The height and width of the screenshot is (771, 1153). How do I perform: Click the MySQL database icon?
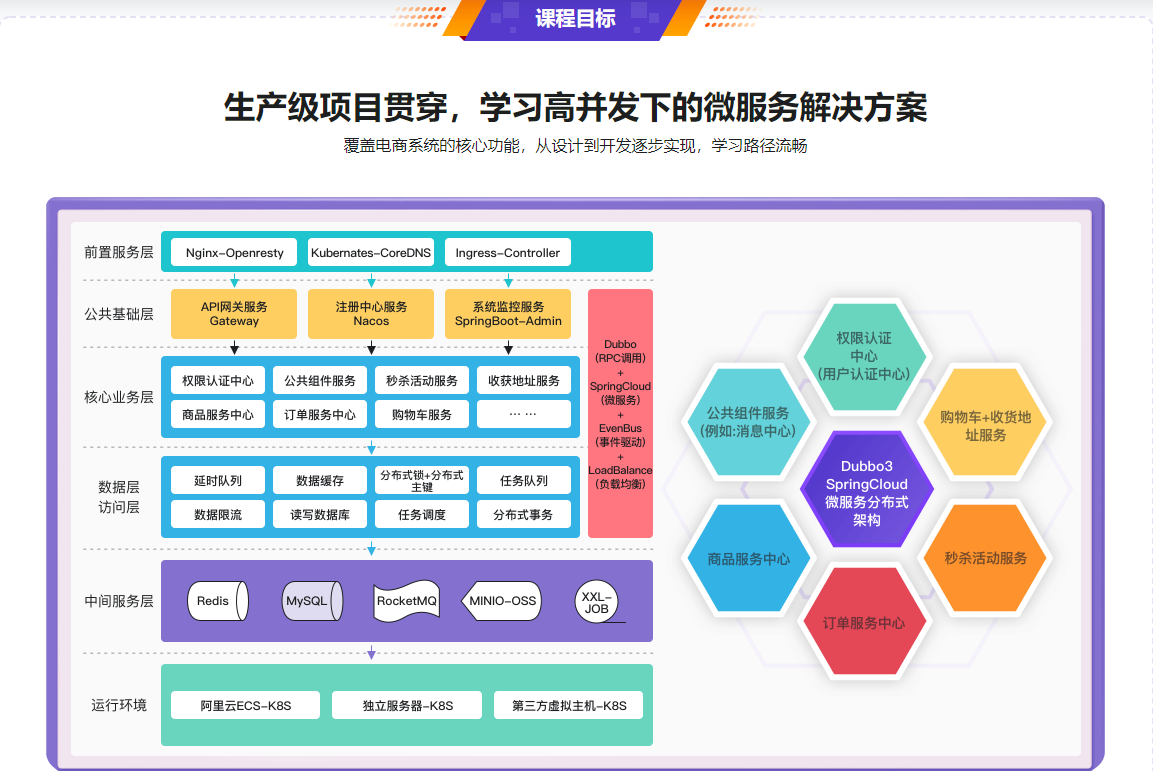coord(311,601)
